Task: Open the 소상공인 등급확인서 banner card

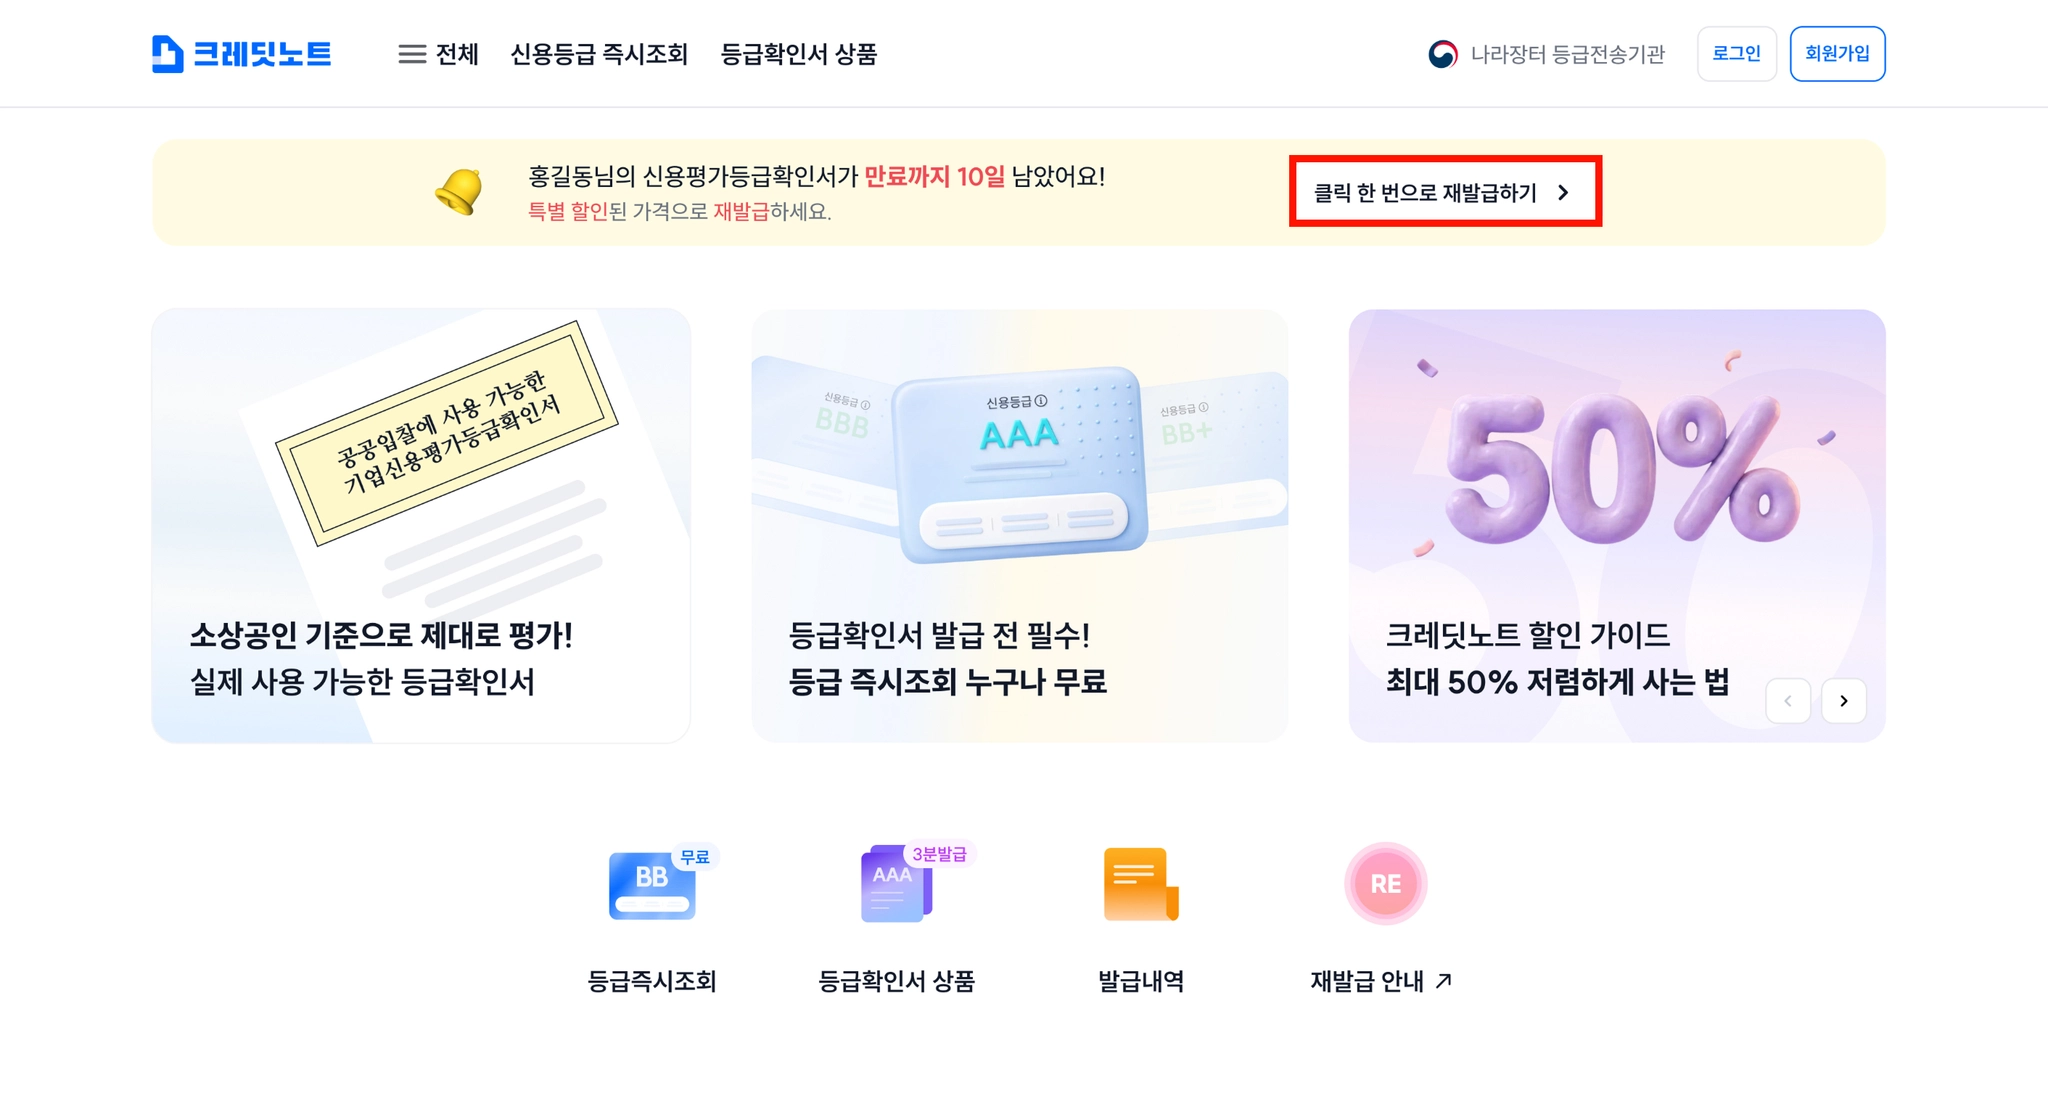Action: 421,526
